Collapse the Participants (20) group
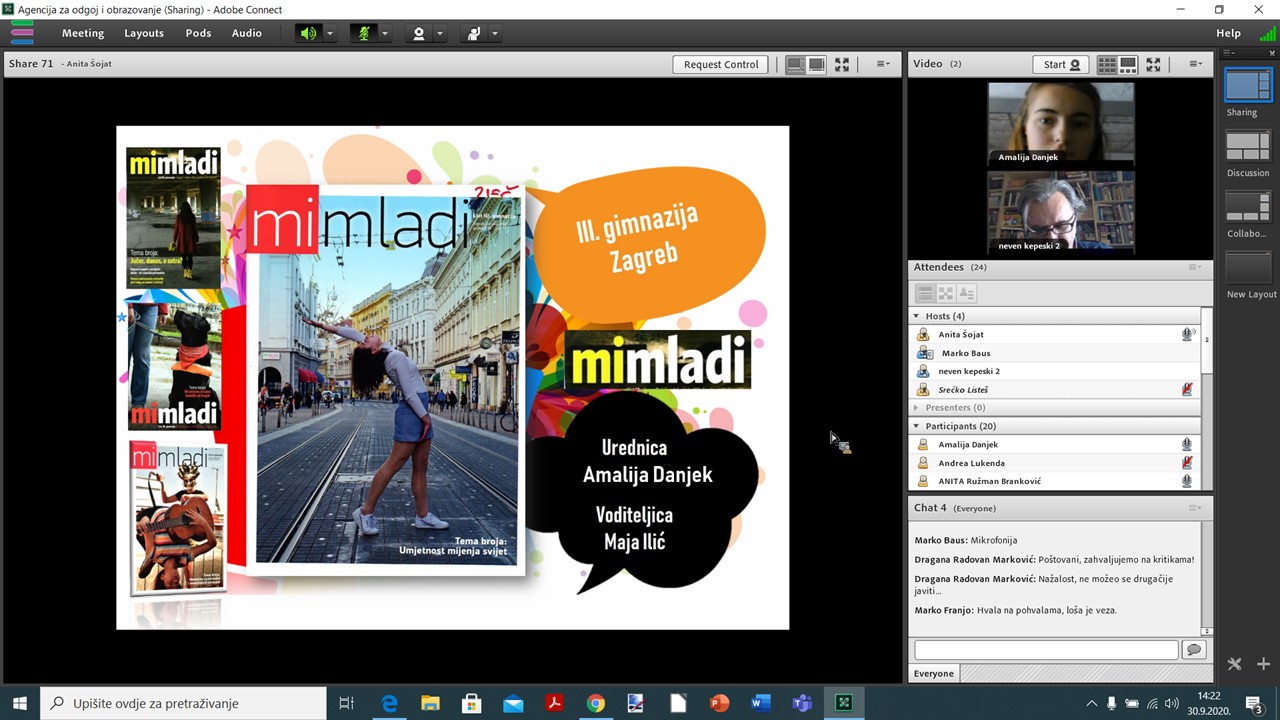Image resolution: width=1280 pixels, height=720 pixels. 916,426
